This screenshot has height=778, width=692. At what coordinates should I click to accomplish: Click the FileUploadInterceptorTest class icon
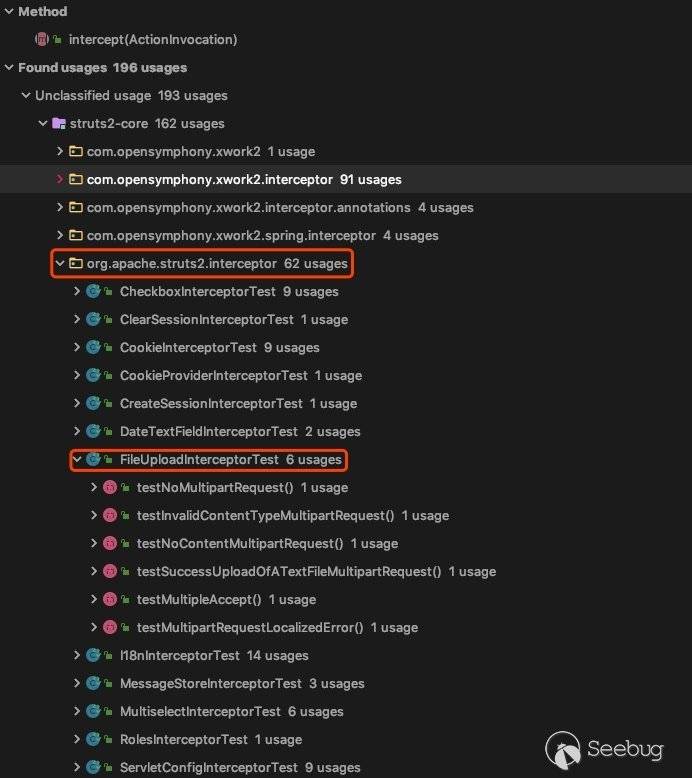(94, 460)
